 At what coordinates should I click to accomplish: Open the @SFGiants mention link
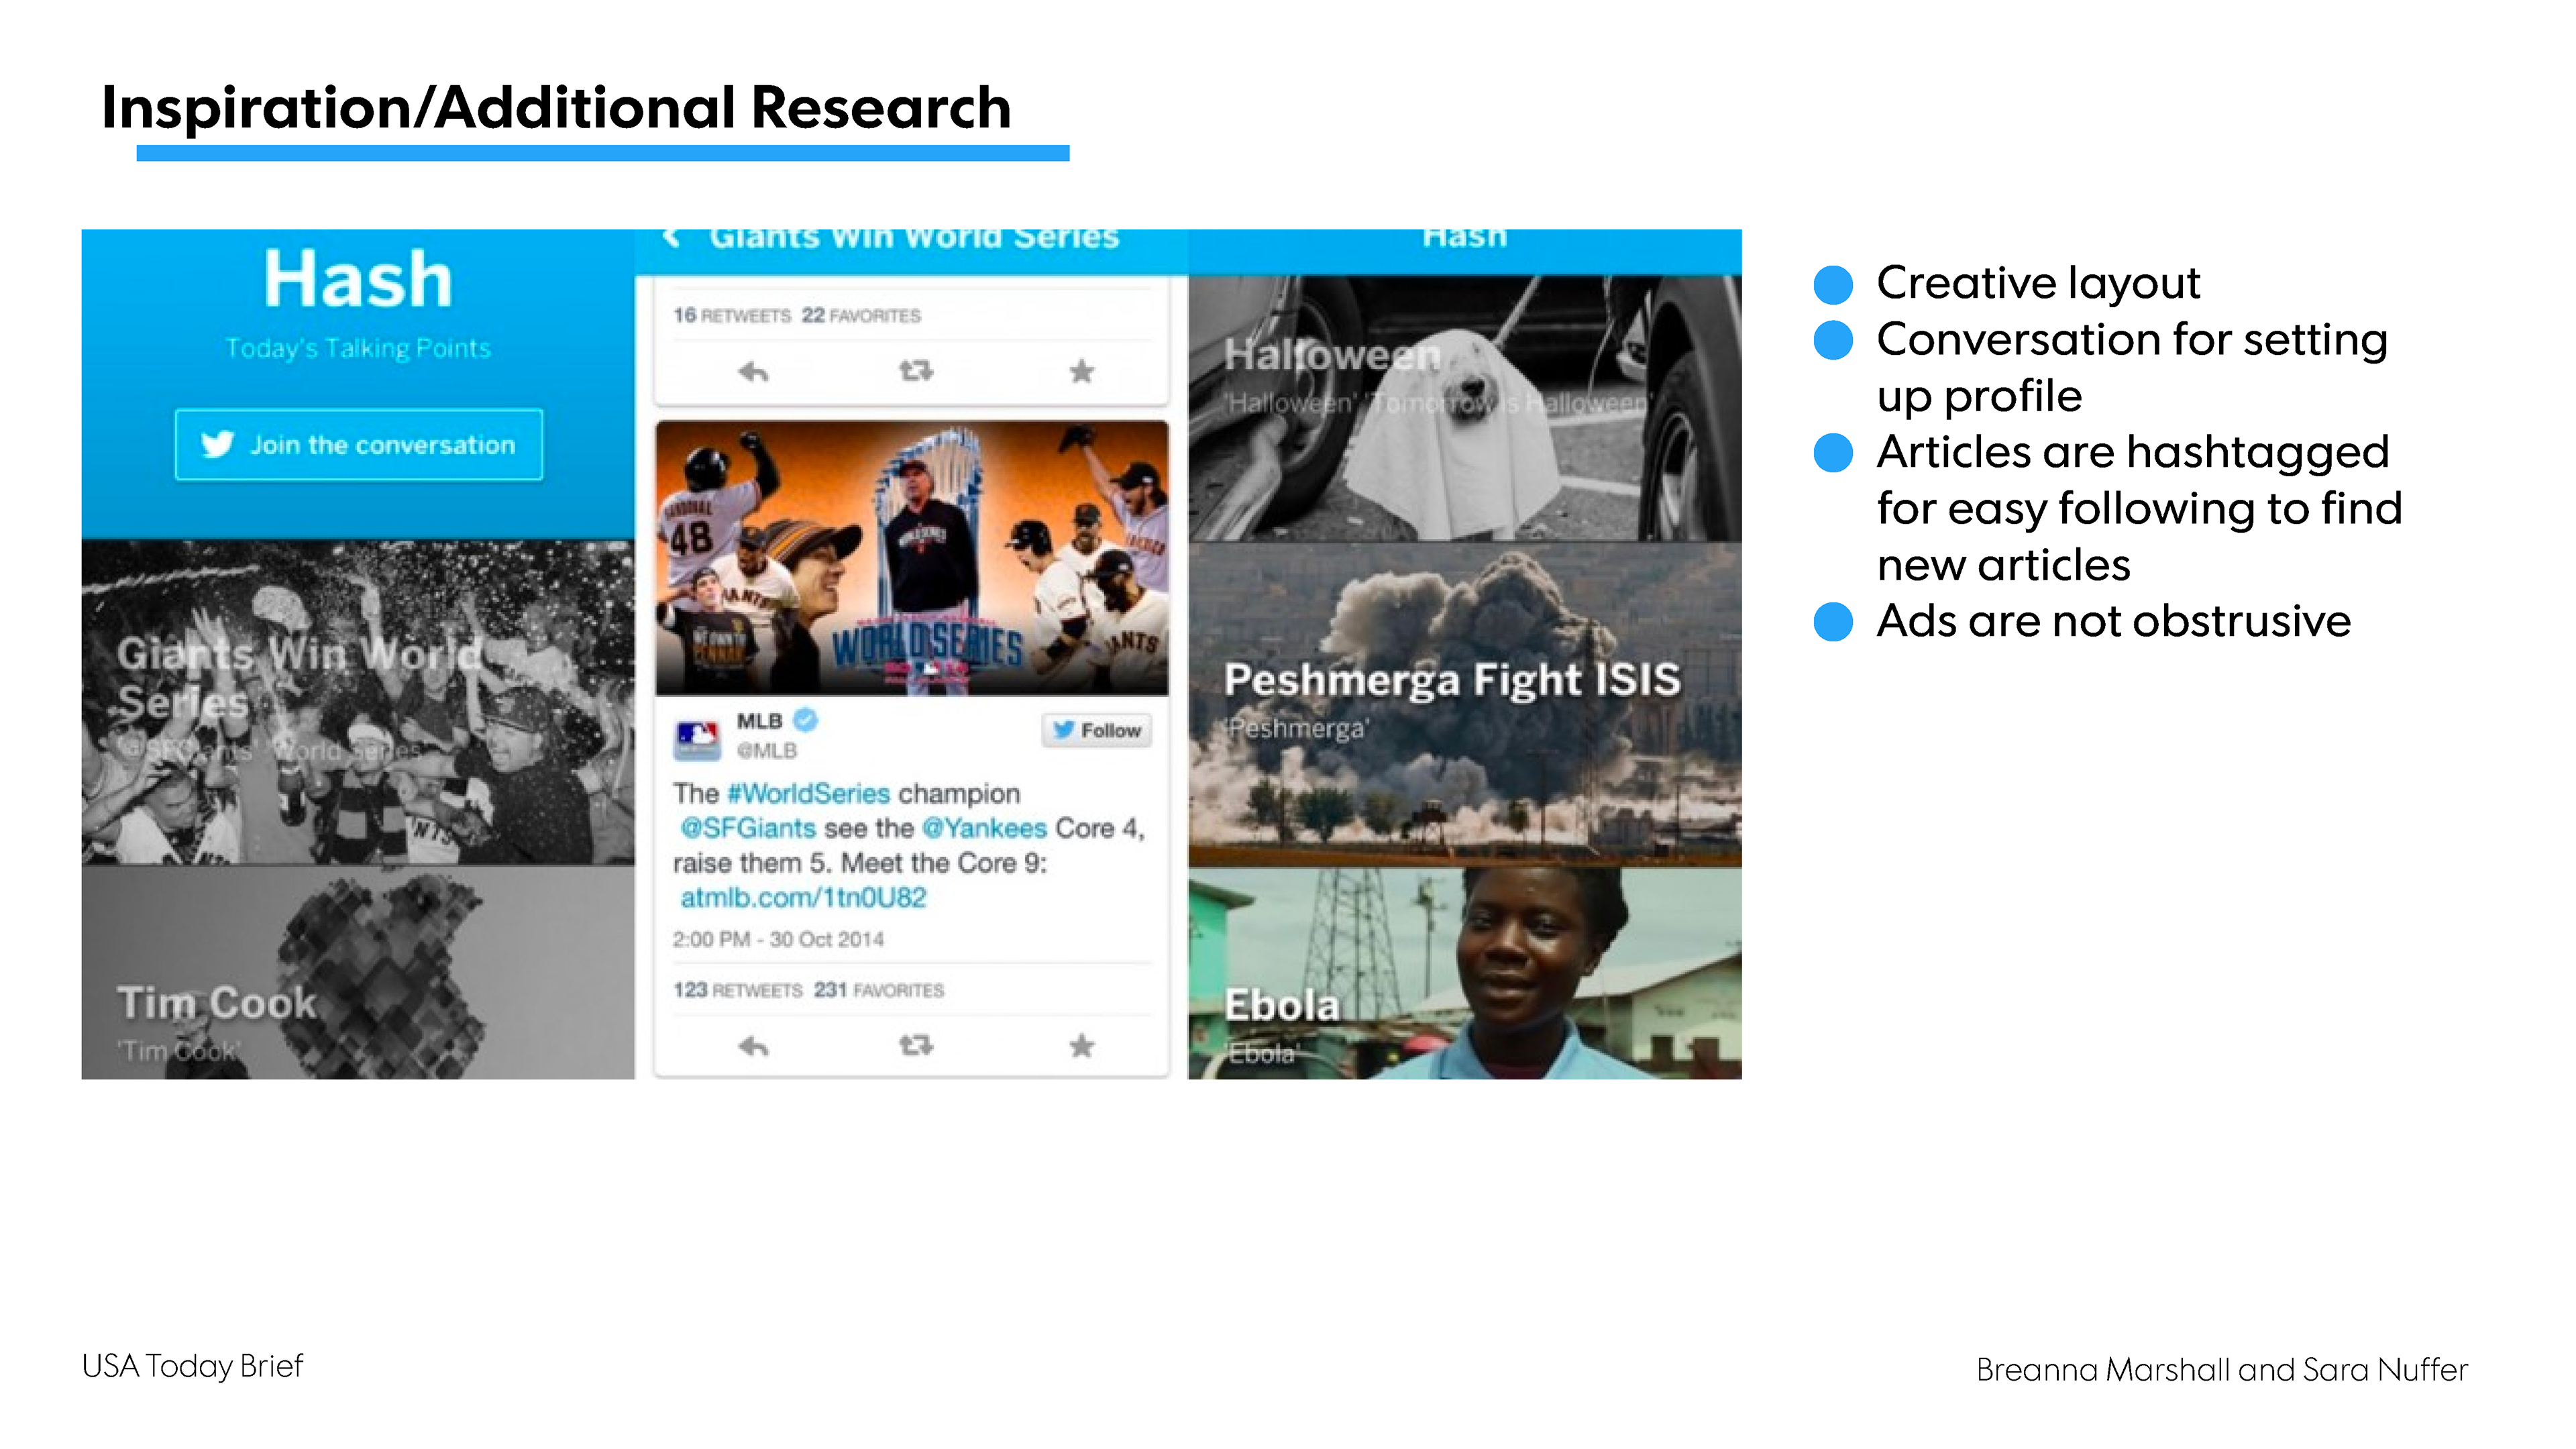tap(748, 828)
